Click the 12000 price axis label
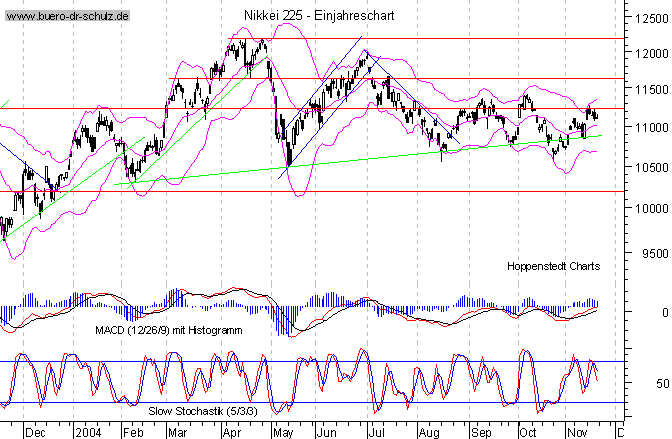 (649, 55)
